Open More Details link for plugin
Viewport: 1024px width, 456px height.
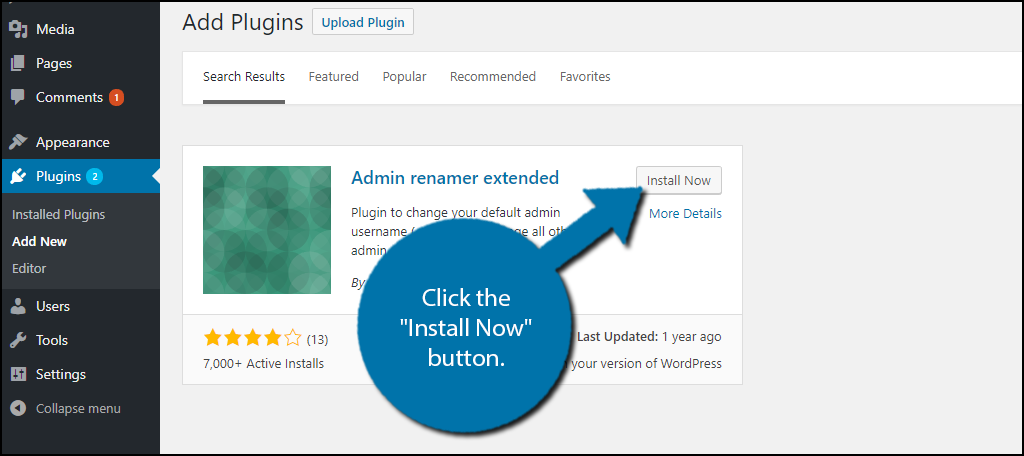(x=685, y=214)
